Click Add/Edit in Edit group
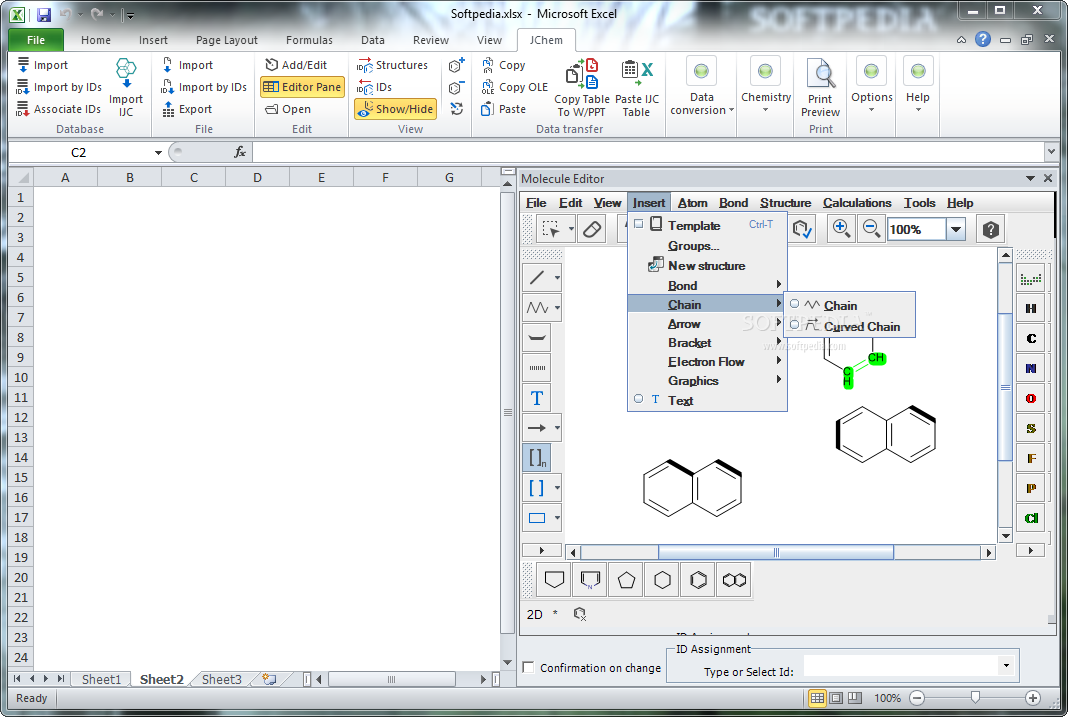This screenshot has height=717, width=1068. pyautogui.click(x=296, y=65)
